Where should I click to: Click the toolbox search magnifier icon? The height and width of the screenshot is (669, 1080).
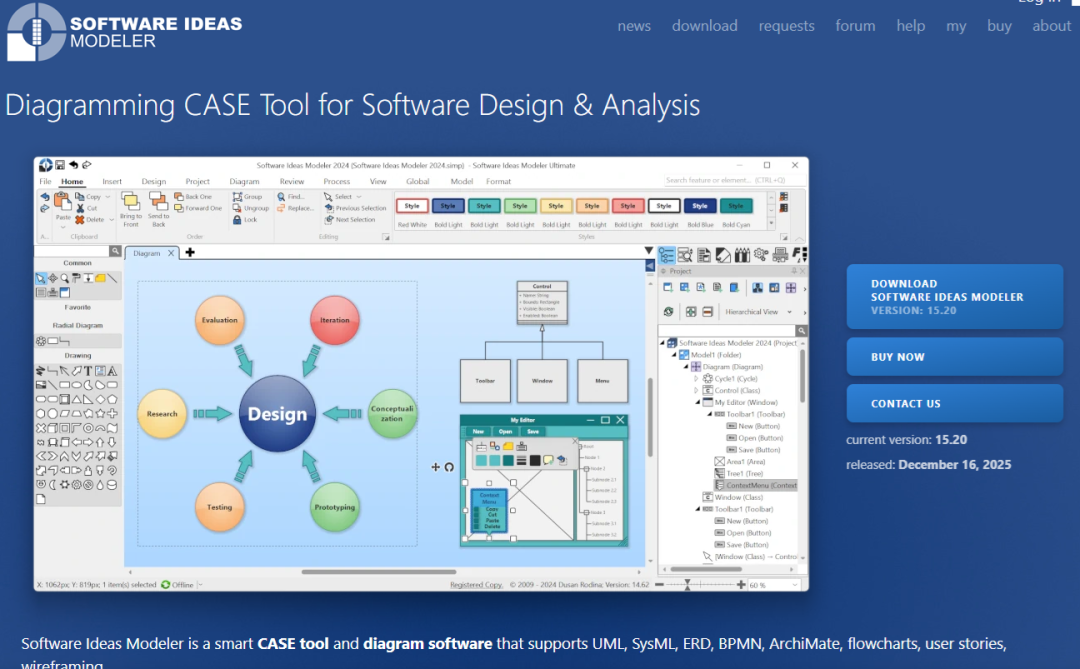[115, 251]
